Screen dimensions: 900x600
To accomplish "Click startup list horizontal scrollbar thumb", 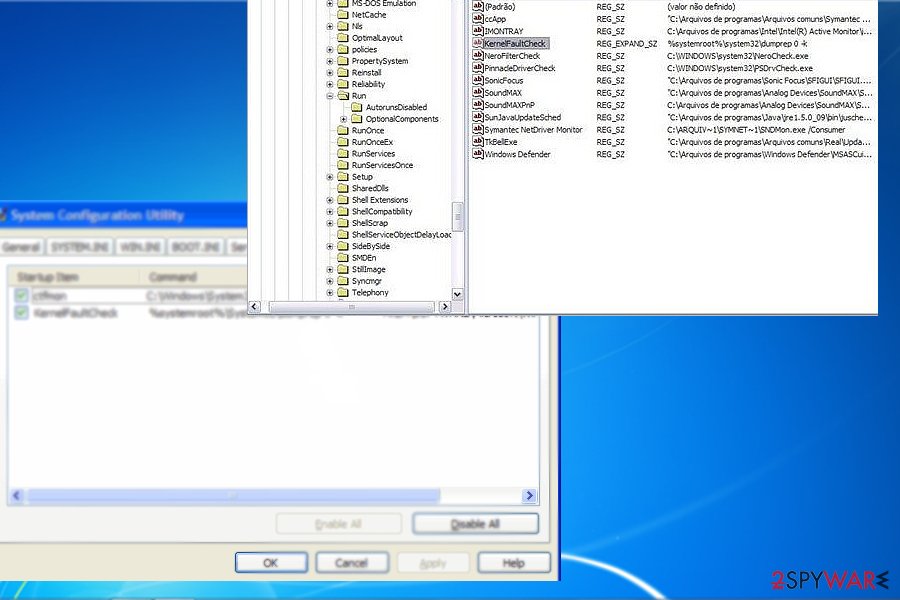I will coord(234,495).
